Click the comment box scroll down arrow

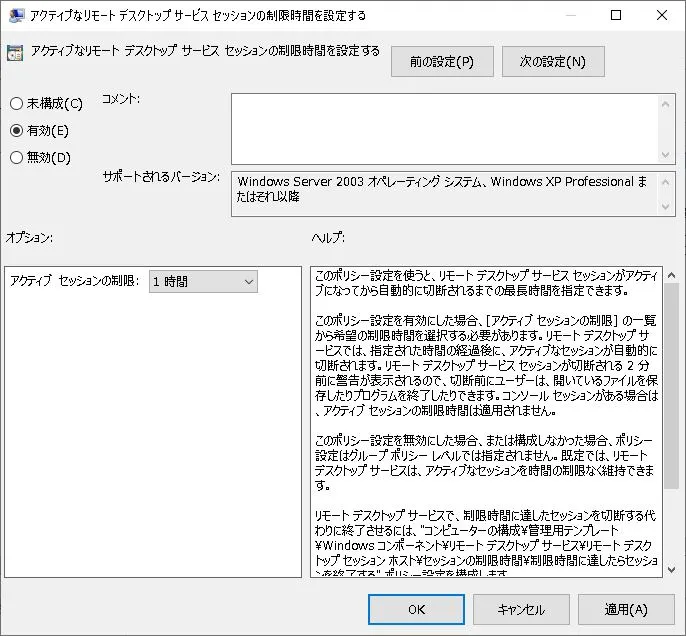(665, 154)
